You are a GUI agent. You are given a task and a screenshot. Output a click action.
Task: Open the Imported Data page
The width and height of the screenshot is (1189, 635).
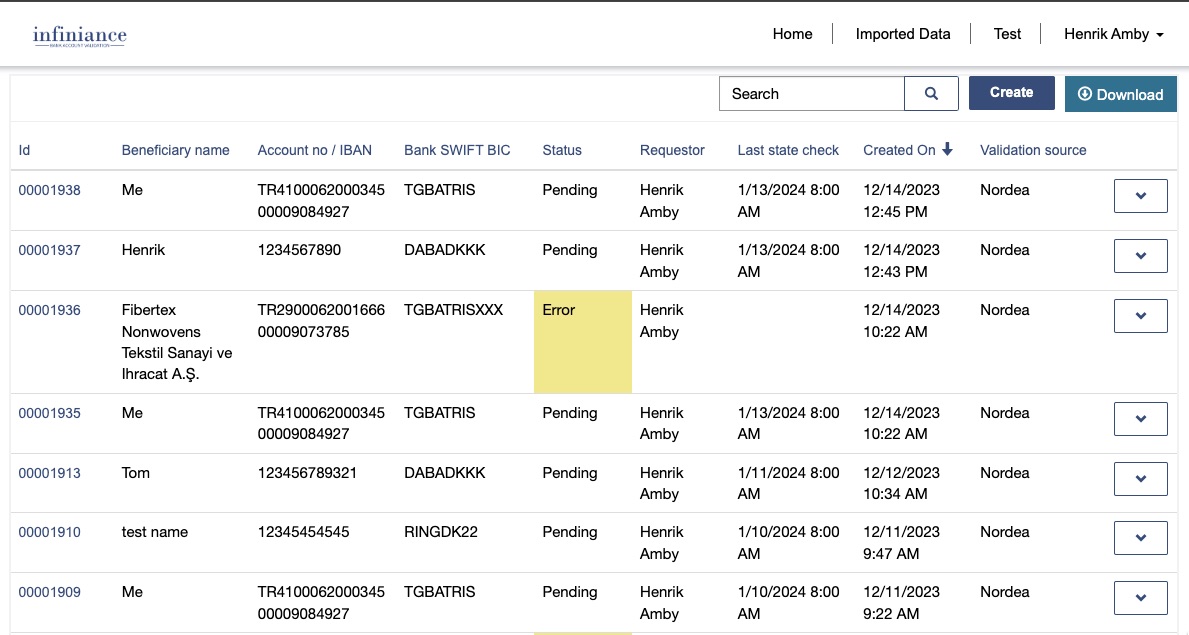click(902, 34)
